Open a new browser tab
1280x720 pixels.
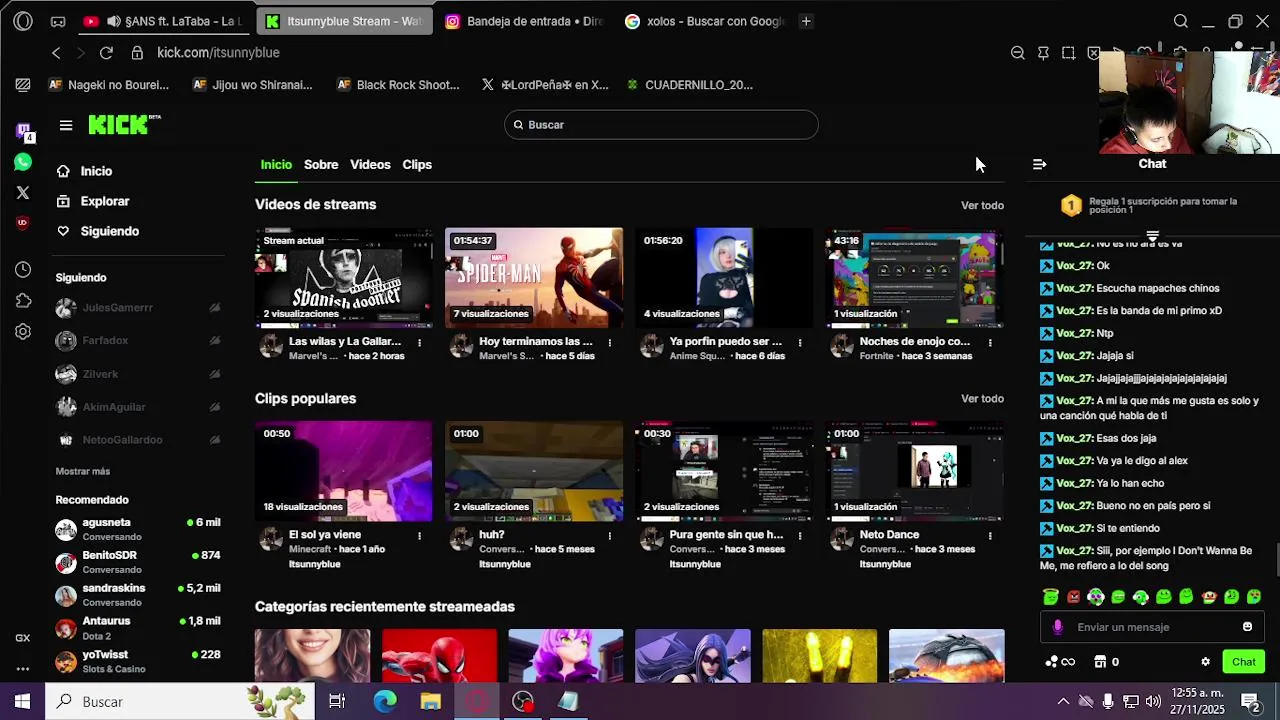(x=806, y=21)
